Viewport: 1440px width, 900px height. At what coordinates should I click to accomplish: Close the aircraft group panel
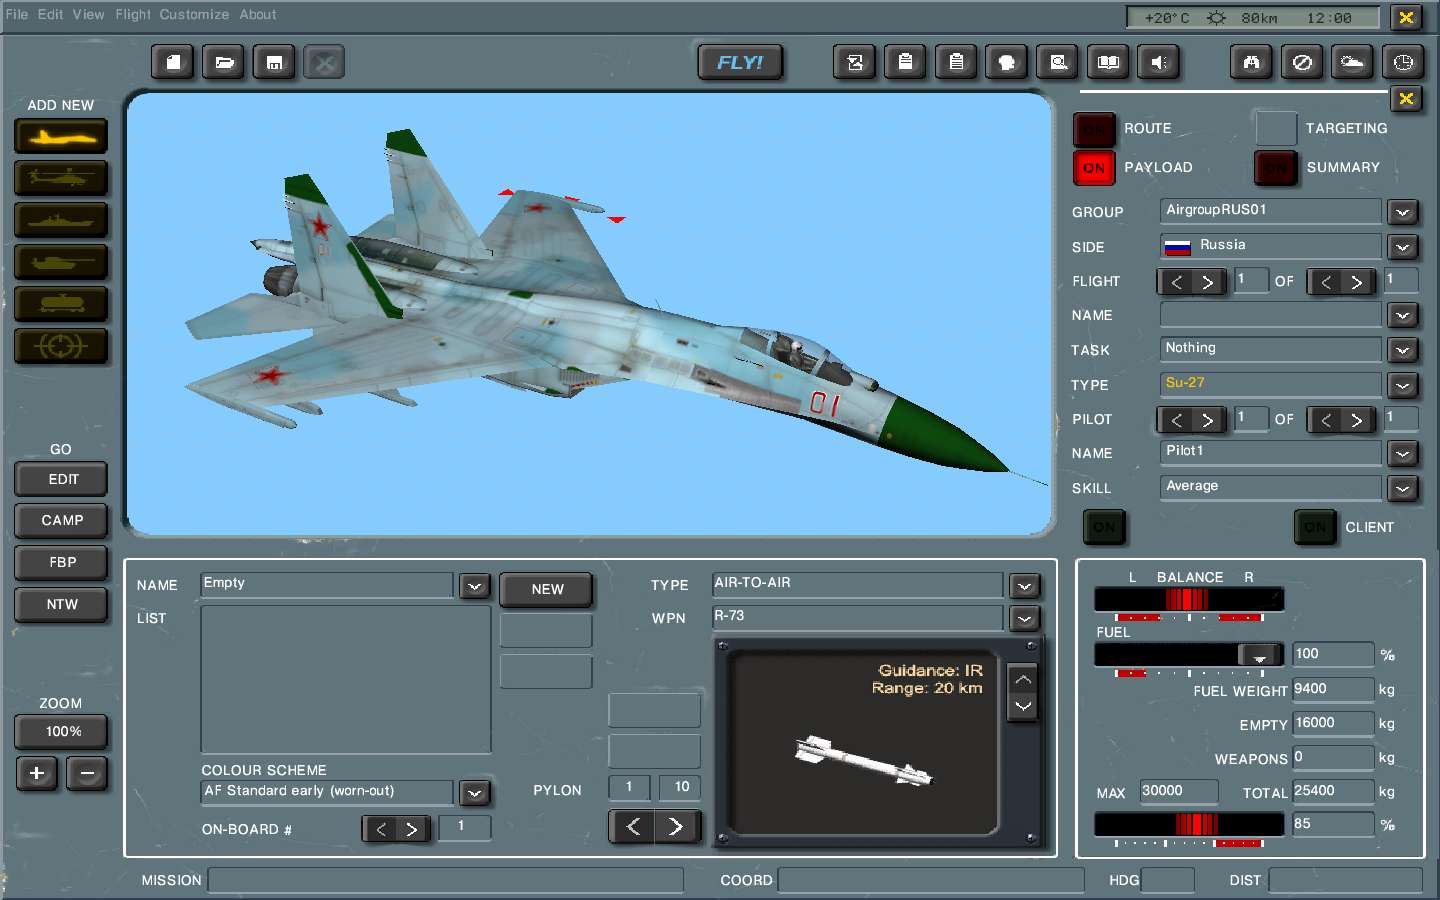point(1406,98)
